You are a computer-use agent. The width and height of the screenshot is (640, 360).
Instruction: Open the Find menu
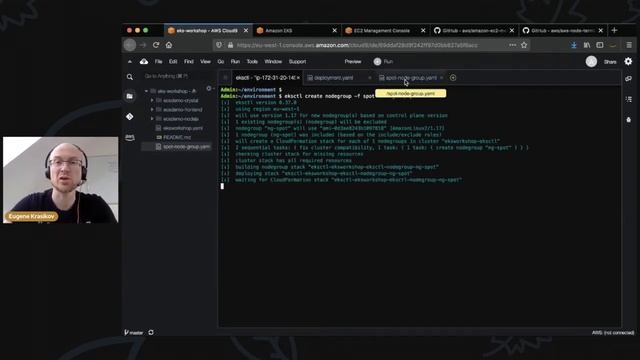189,62
